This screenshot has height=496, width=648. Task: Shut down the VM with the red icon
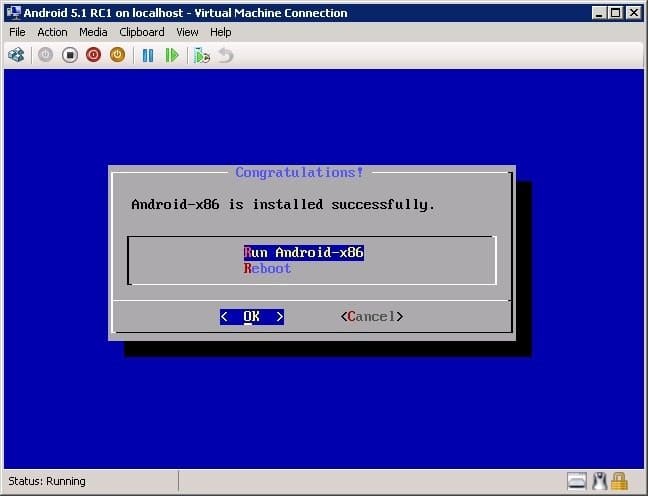tap(93, 55)
